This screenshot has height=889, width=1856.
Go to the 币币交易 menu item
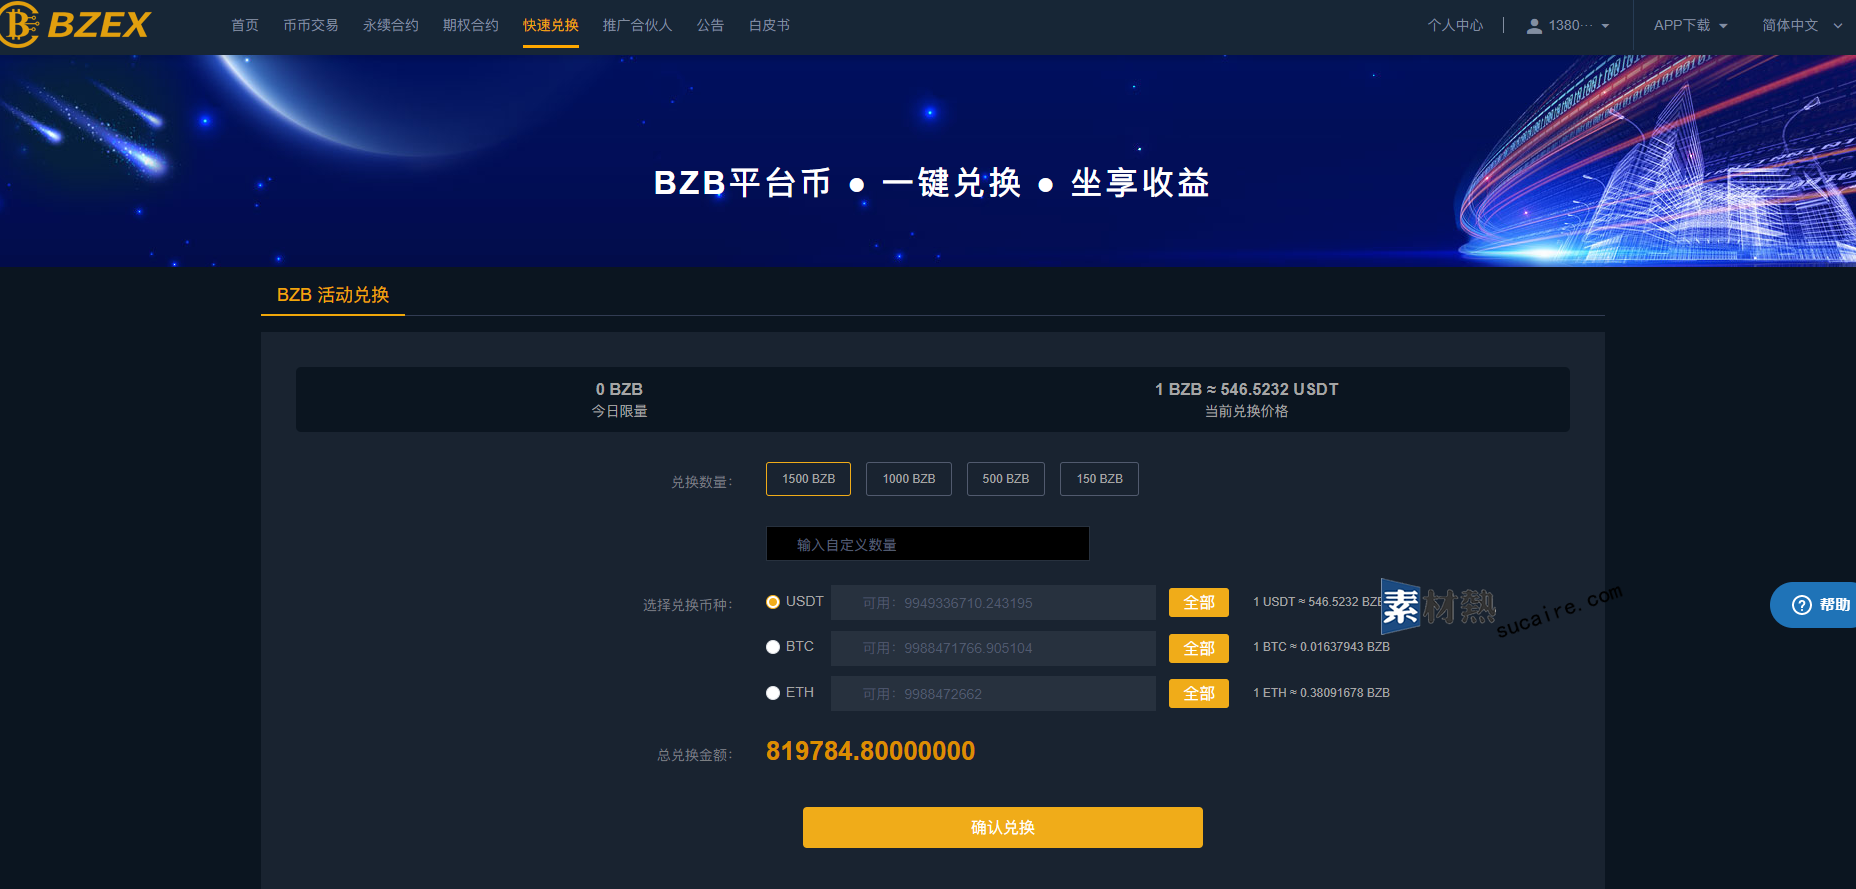click(x=311, y=25)
